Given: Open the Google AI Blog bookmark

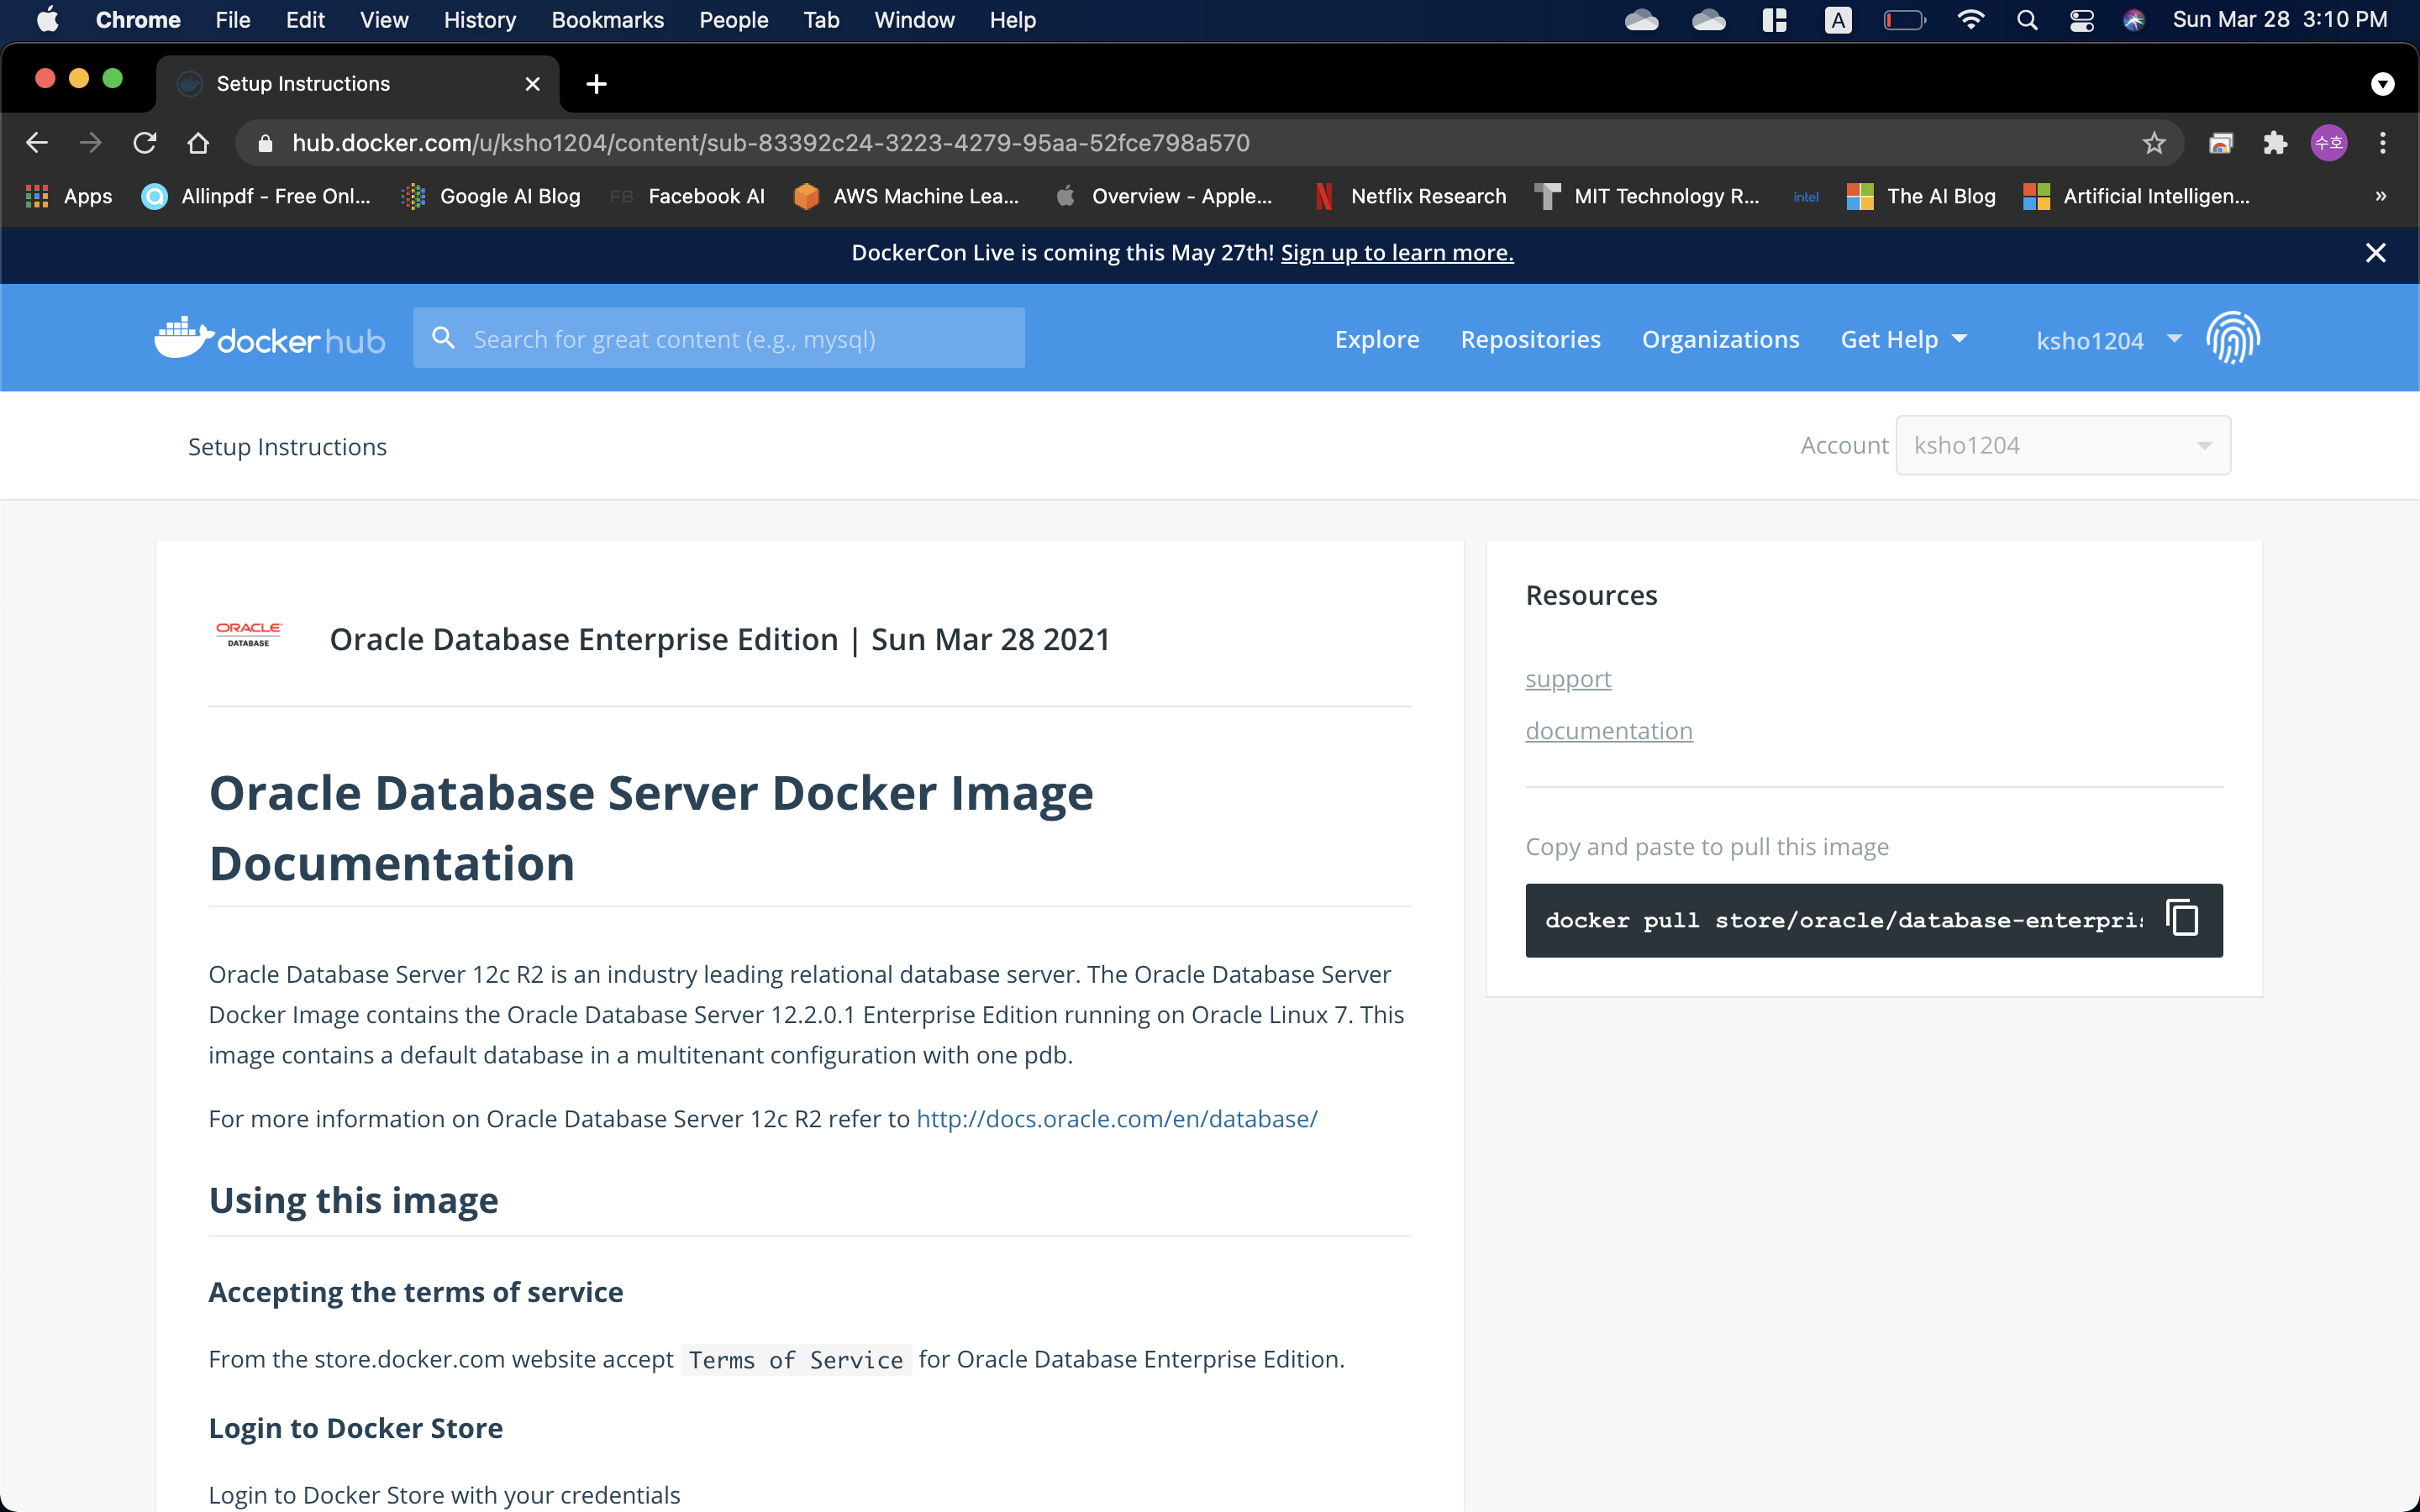Looking at the screenshot, I should (491, 196).
